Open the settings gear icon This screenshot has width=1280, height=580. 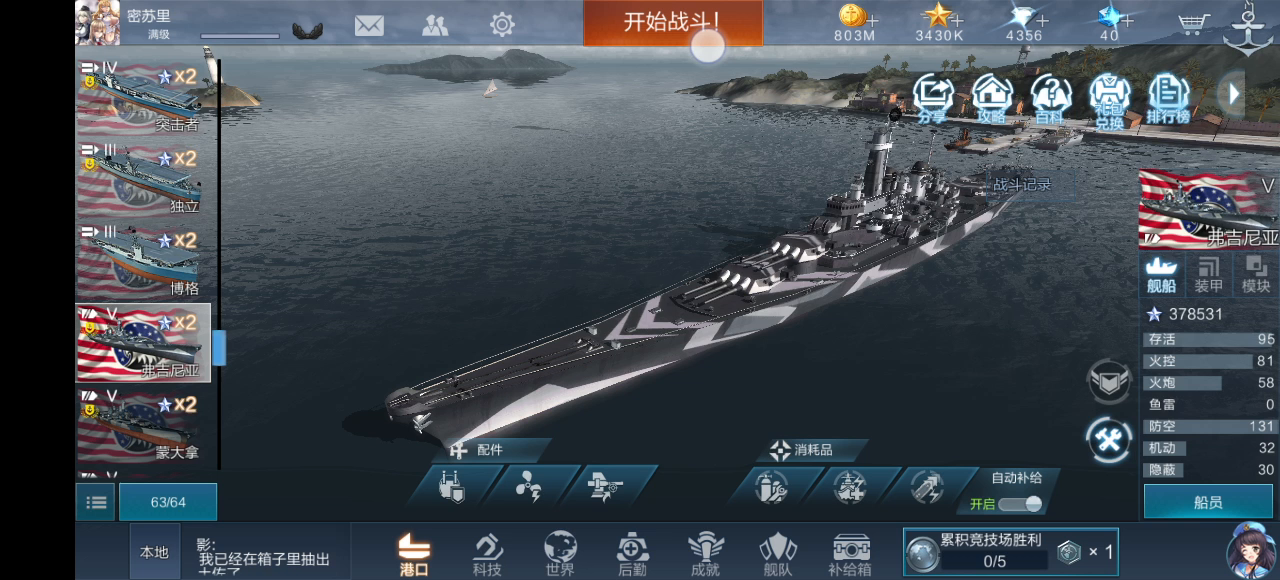coord(502,25)
